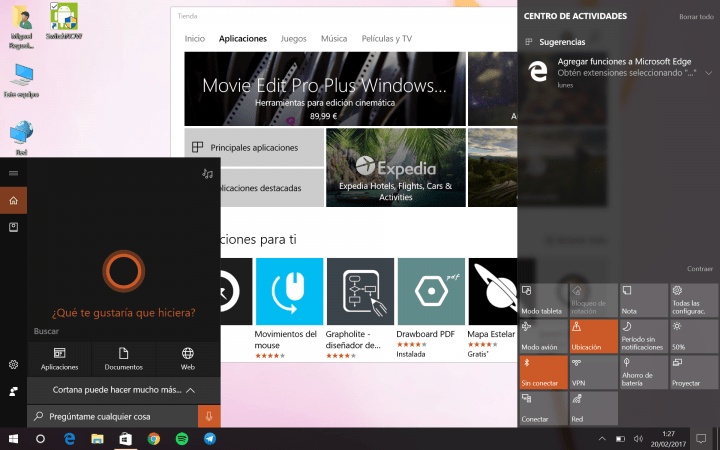The height and width of the screenshot is (450, 720).
Task: Click Cortana music recognition icon
Action: [208, 174]
